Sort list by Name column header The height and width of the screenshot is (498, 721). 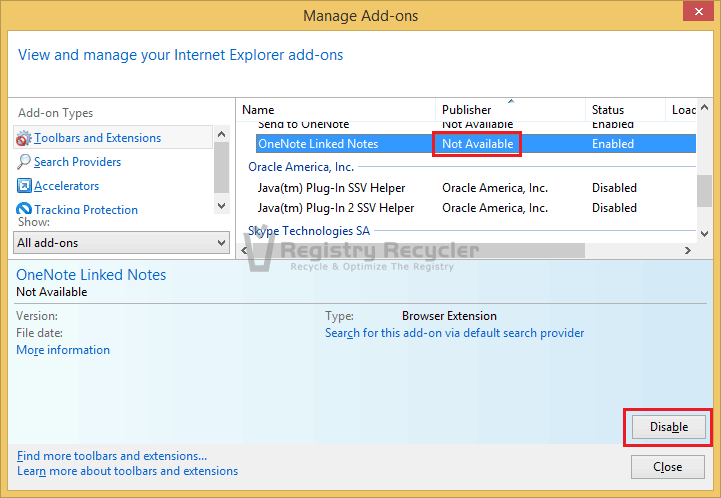click(x=336, y=110)
